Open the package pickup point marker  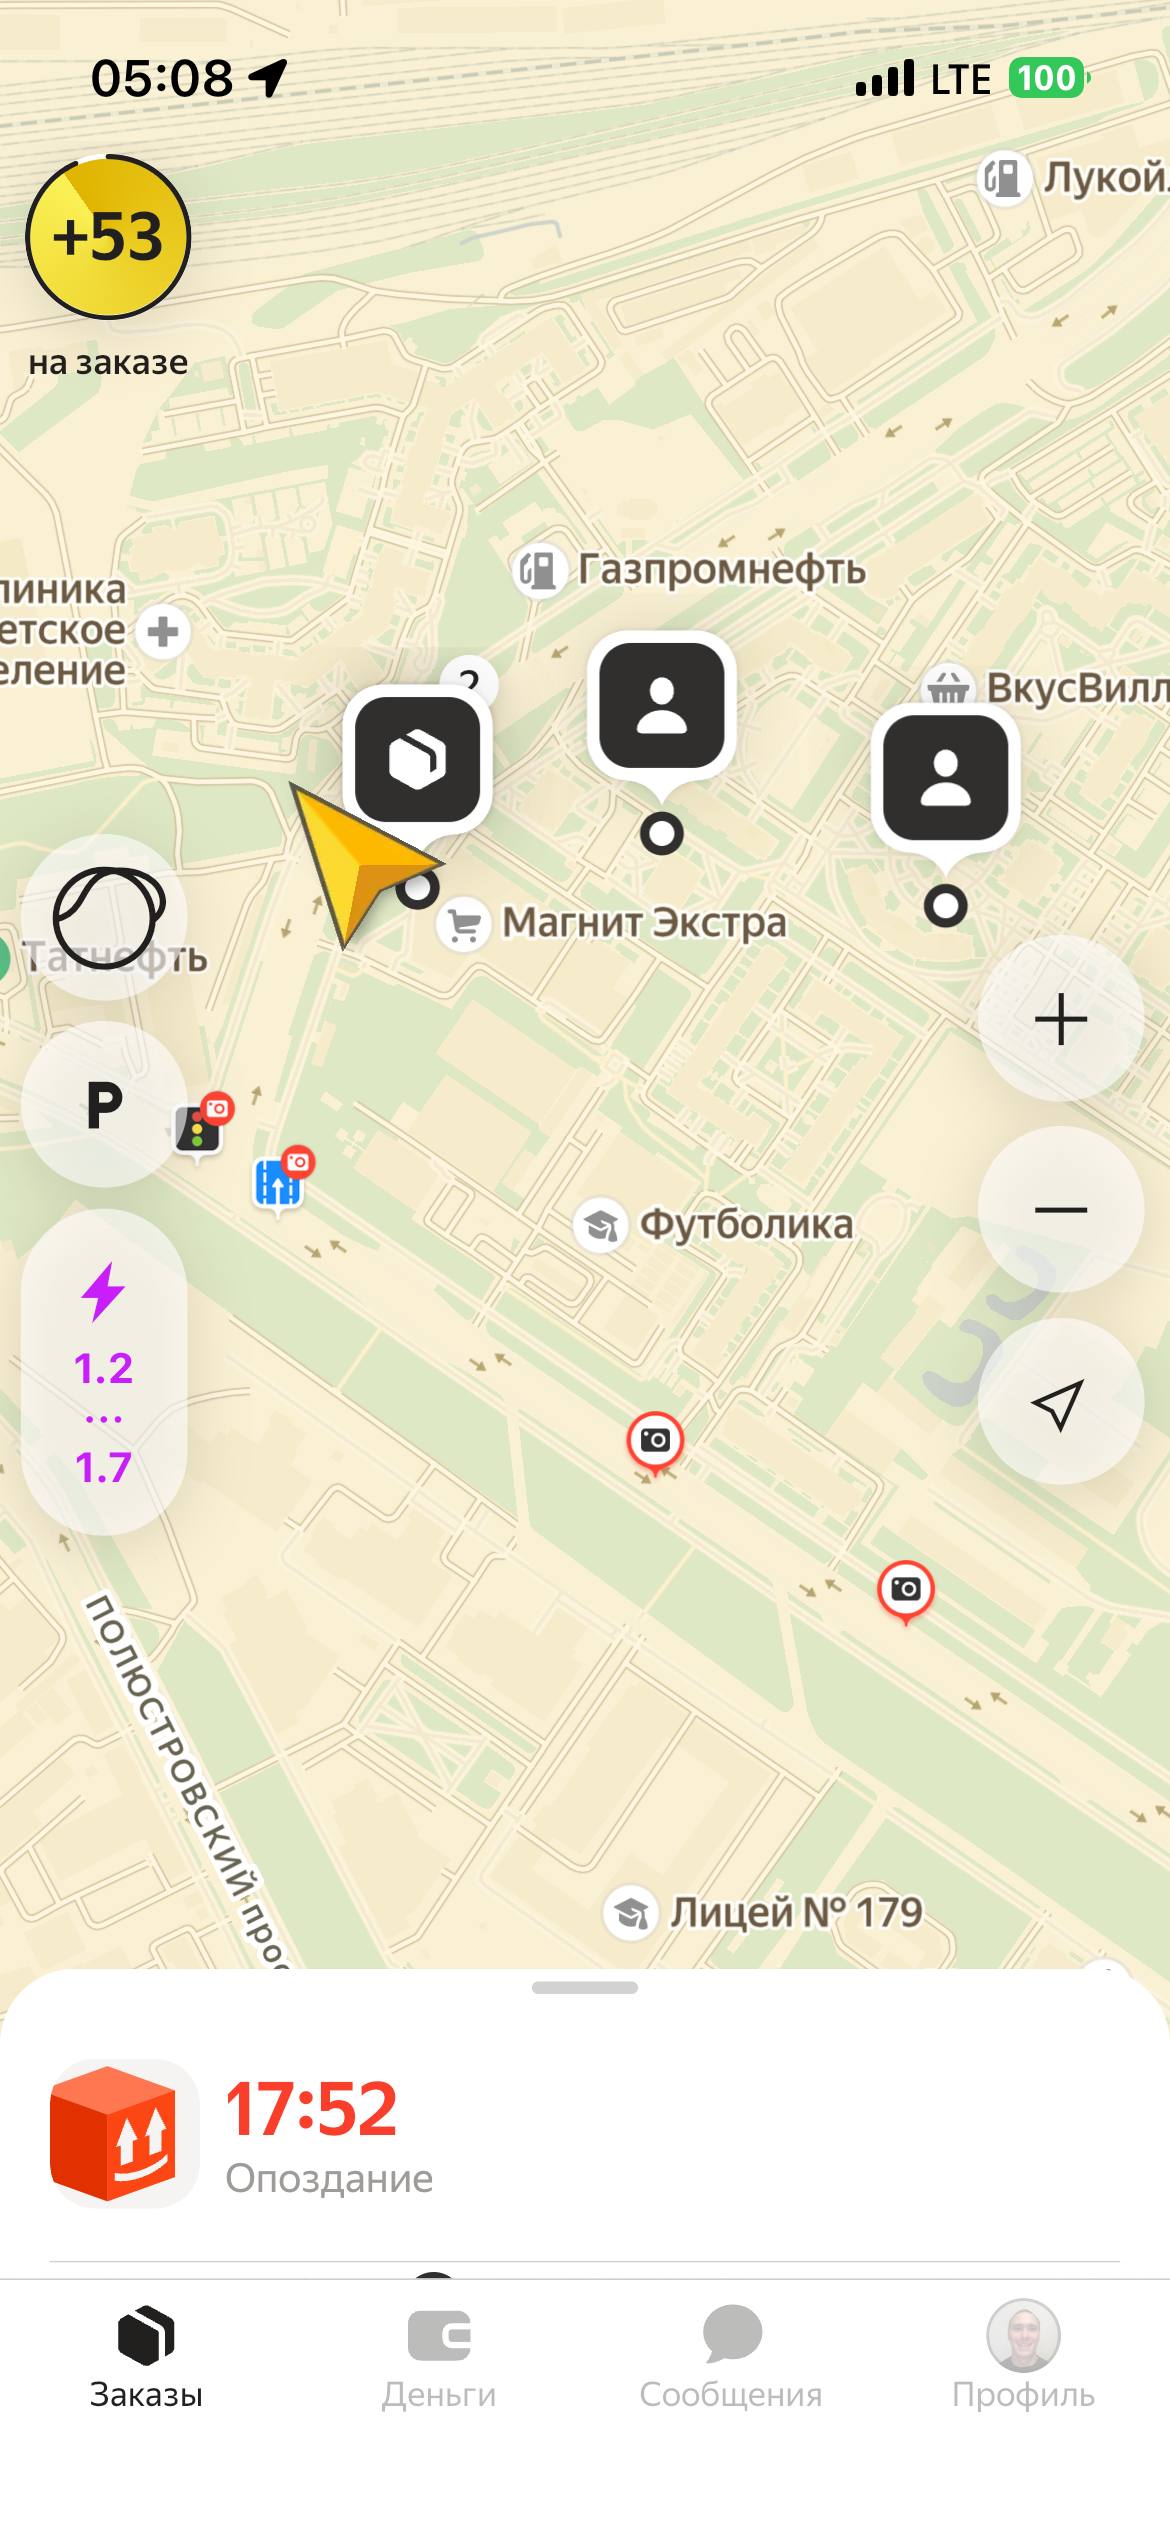click(x=417, y=760)
